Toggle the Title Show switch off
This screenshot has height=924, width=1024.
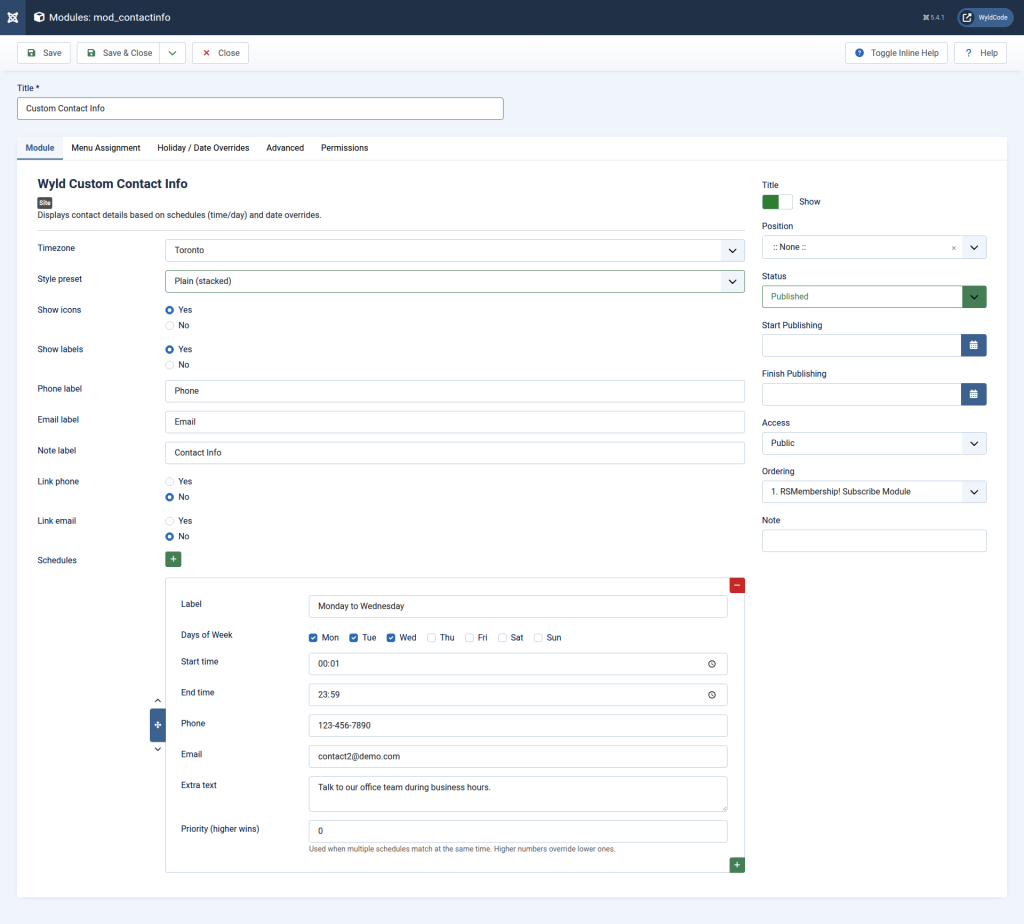776,201
